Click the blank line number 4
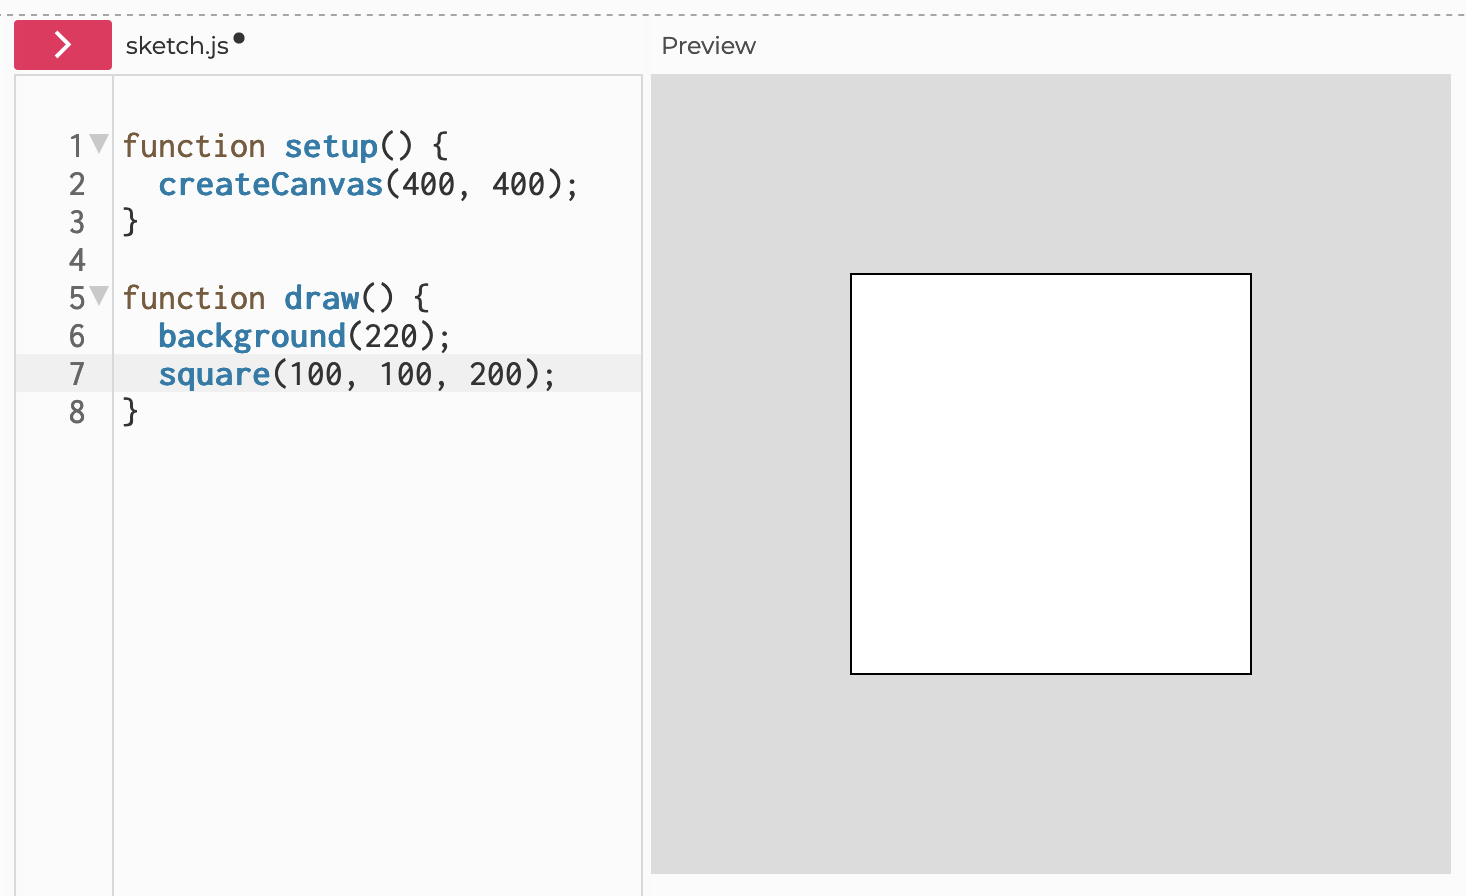Viewport: 1466px width, 896px height. pyautogui.click(x=77, y=260)
